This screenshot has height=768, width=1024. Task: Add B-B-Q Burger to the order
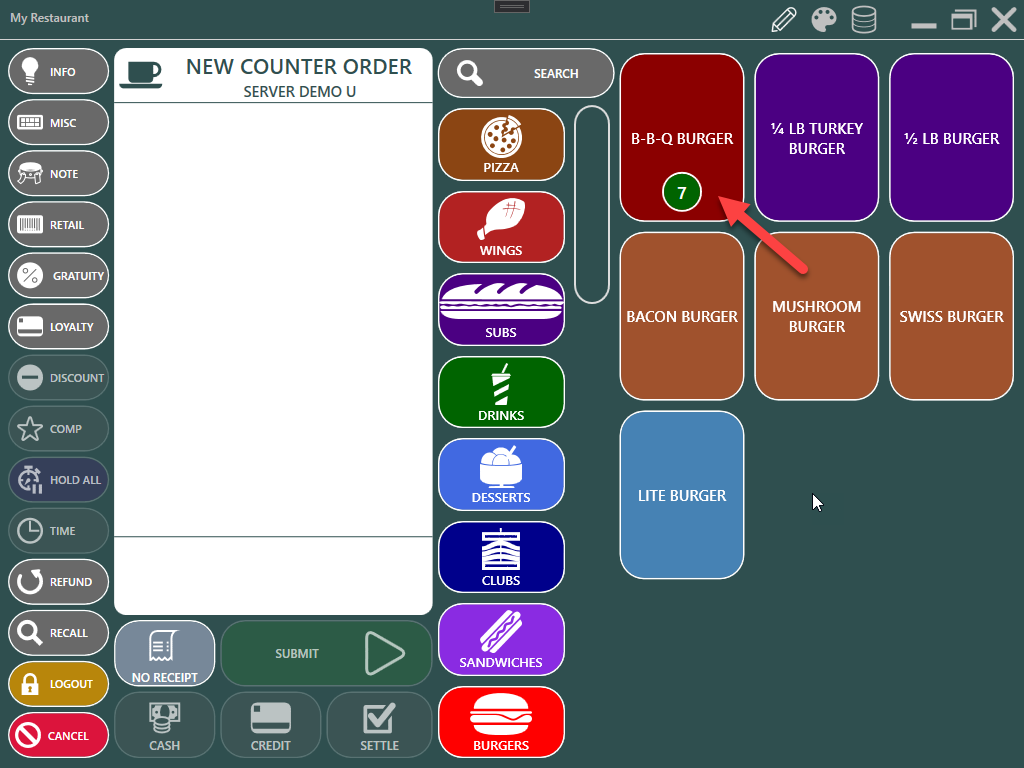[x=682, y=138]
